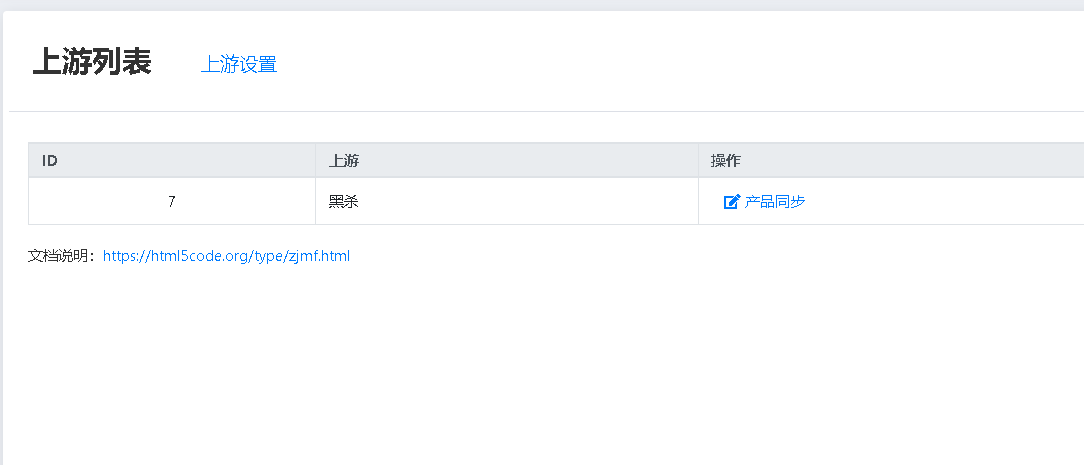
Task: Click the 文档说明 label text
Action: pos(61,256)
